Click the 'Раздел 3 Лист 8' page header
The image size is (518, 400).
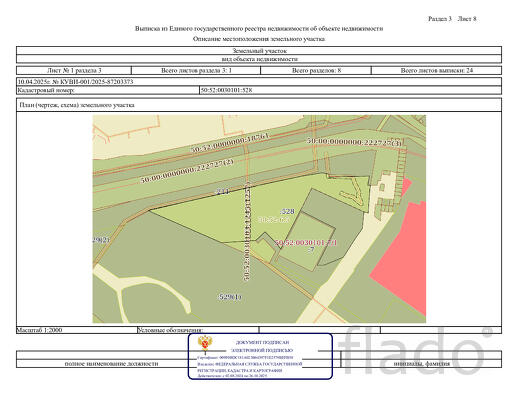tap(452, 19)
